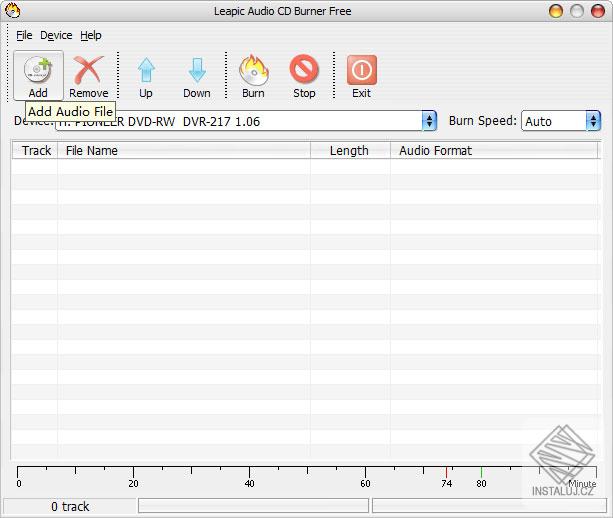Click the '60' minute scale label
Image resolution: width=613 pixels, height=518 pixels.
click(365, 484)
